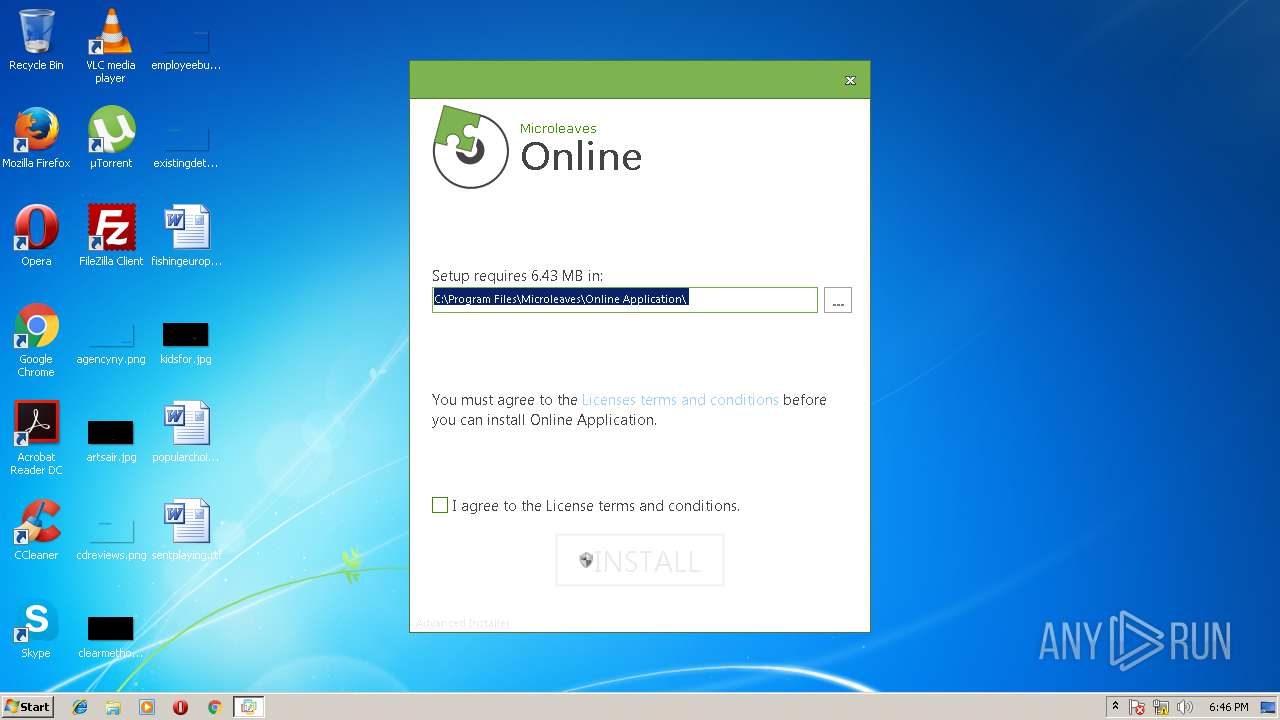Viewport: 1280px width, 720px height.
Task: Click the installation path input field
Action: [x=625, y=299]
